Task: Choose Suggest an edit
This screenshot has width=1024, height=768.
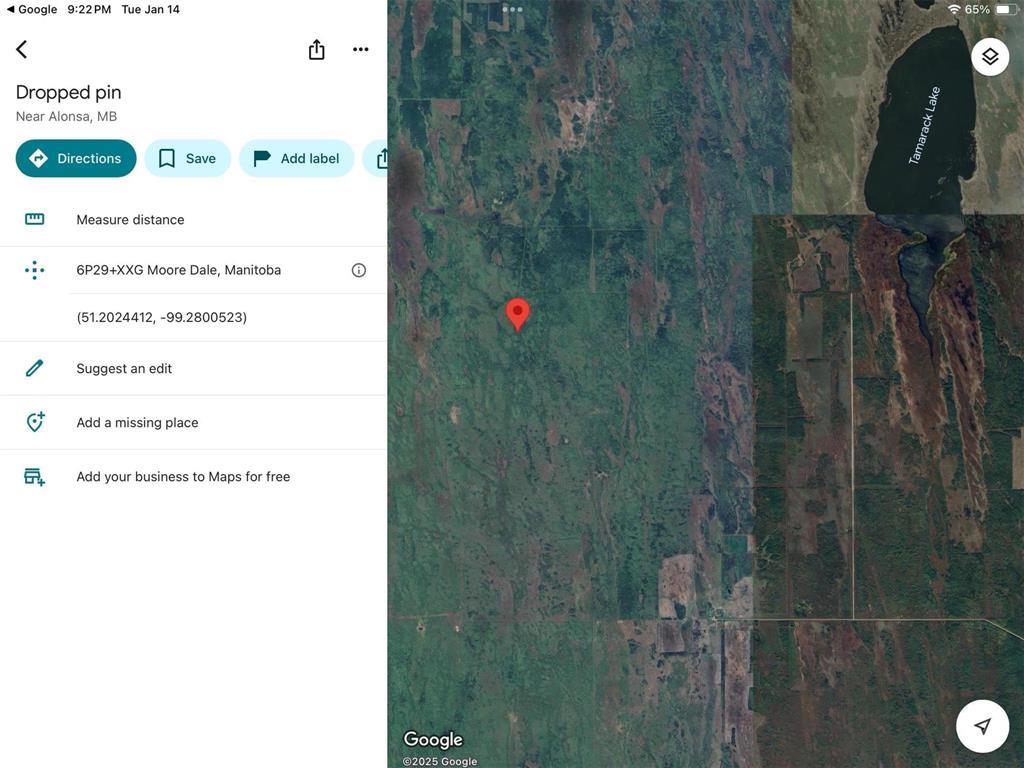Action: tap(124, 368)
